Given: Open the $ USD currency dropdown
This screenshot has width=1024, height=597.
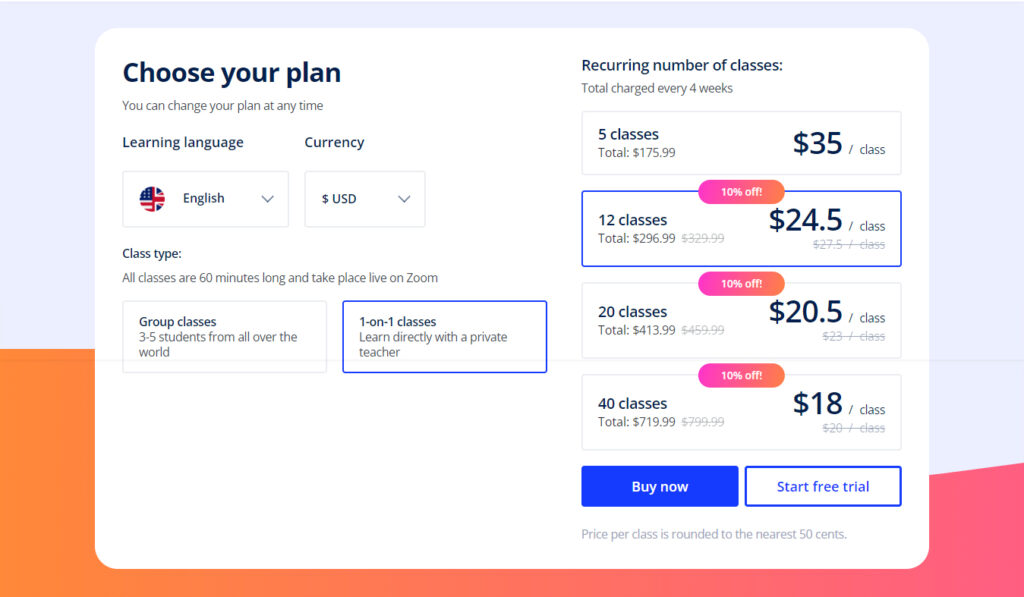Looking at the screenshot, I should coord(365,199).
